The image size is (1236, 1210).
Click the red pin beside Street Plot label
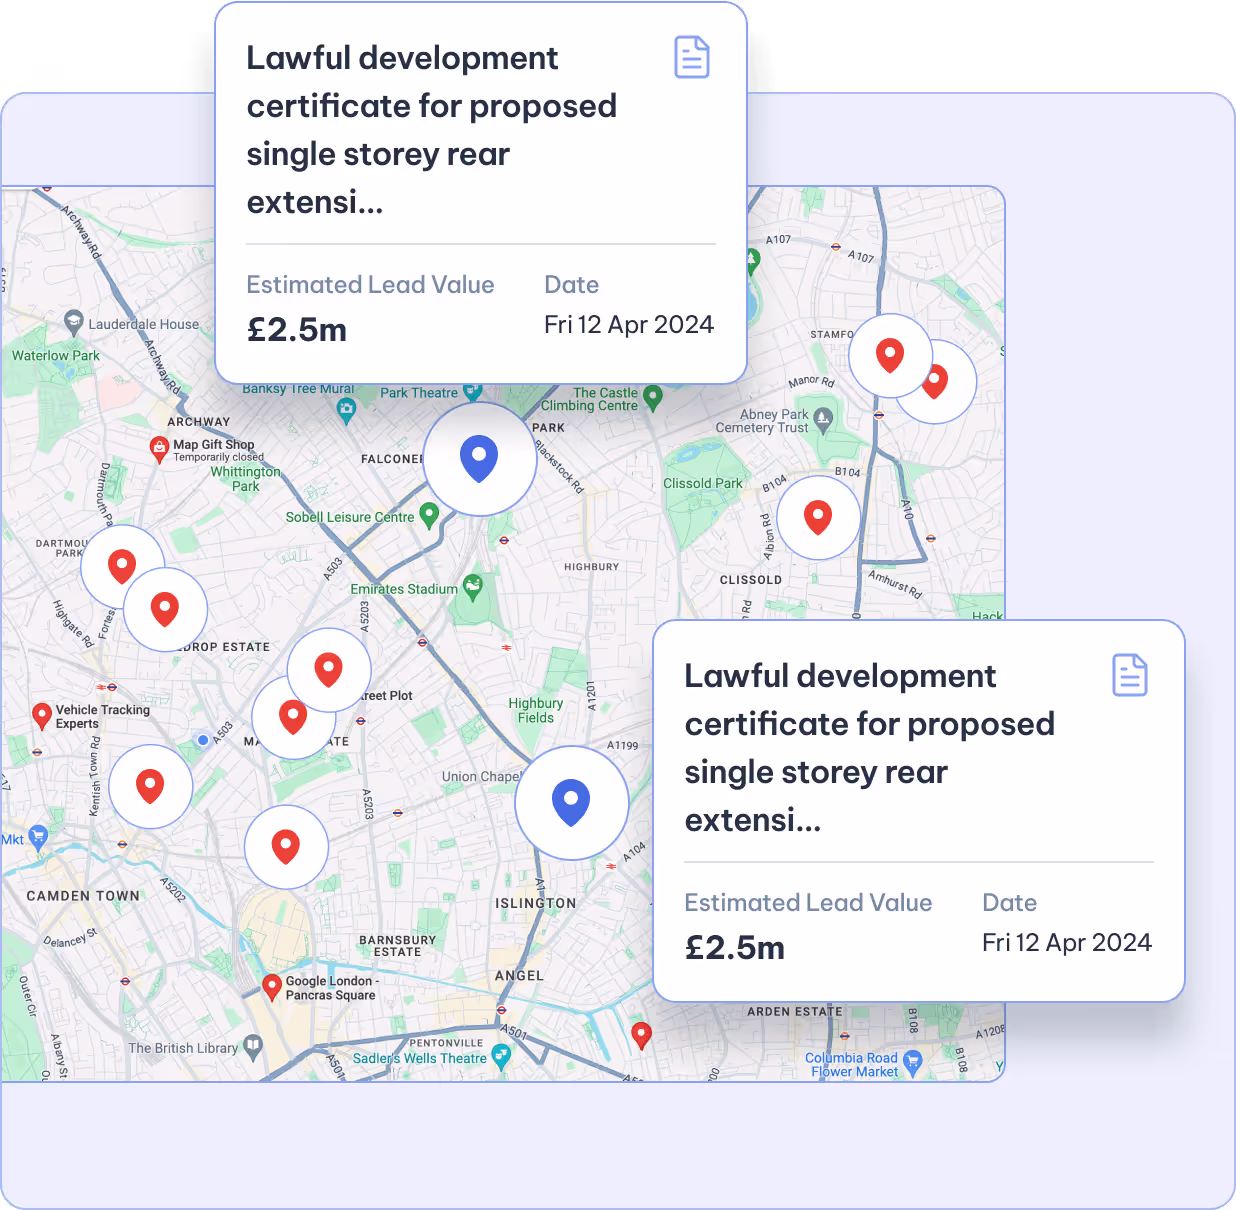click(329, 670)
